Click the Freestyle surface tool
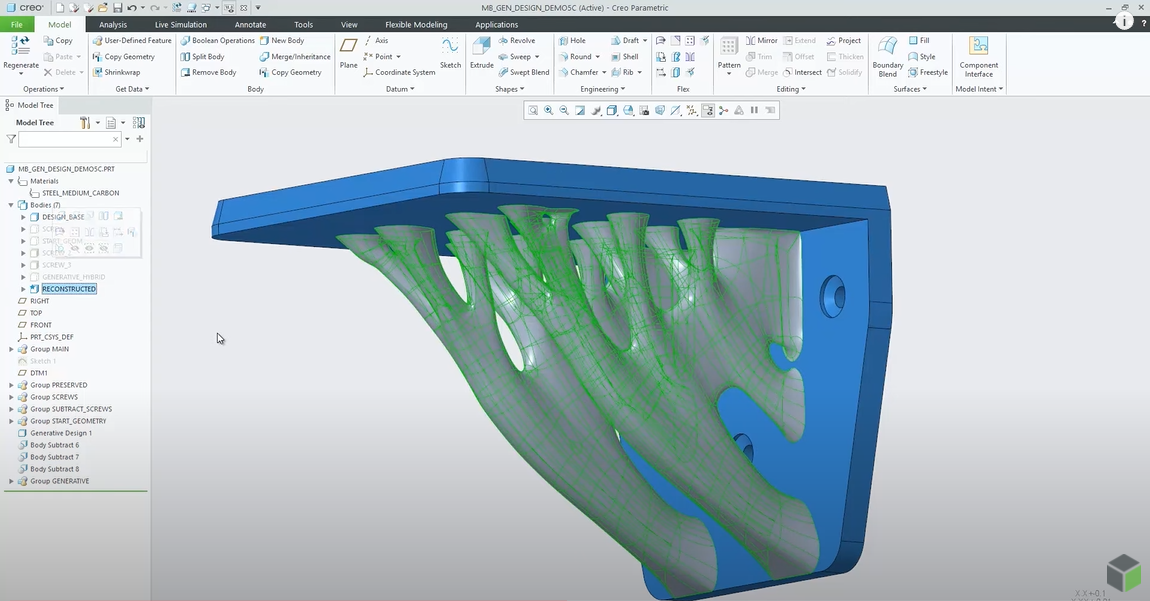 (x=928, y=73)
